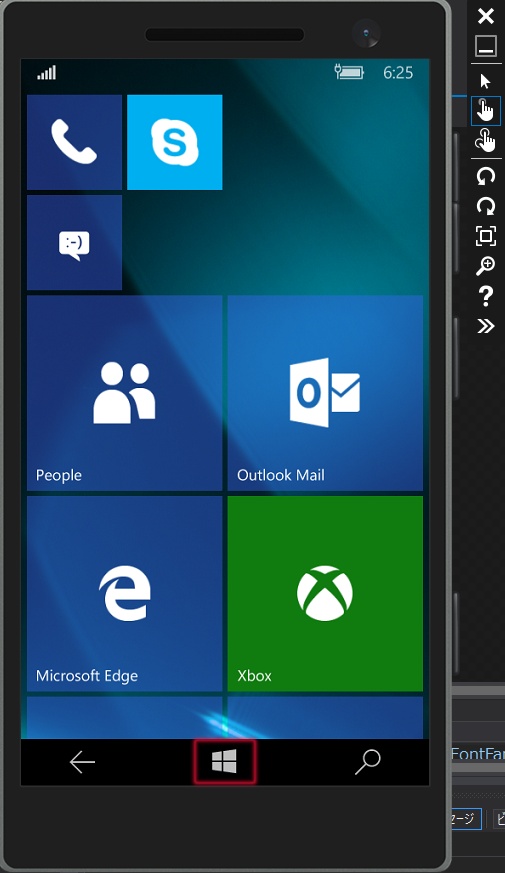
Task: Open the People tile
Action: [125, 393]
